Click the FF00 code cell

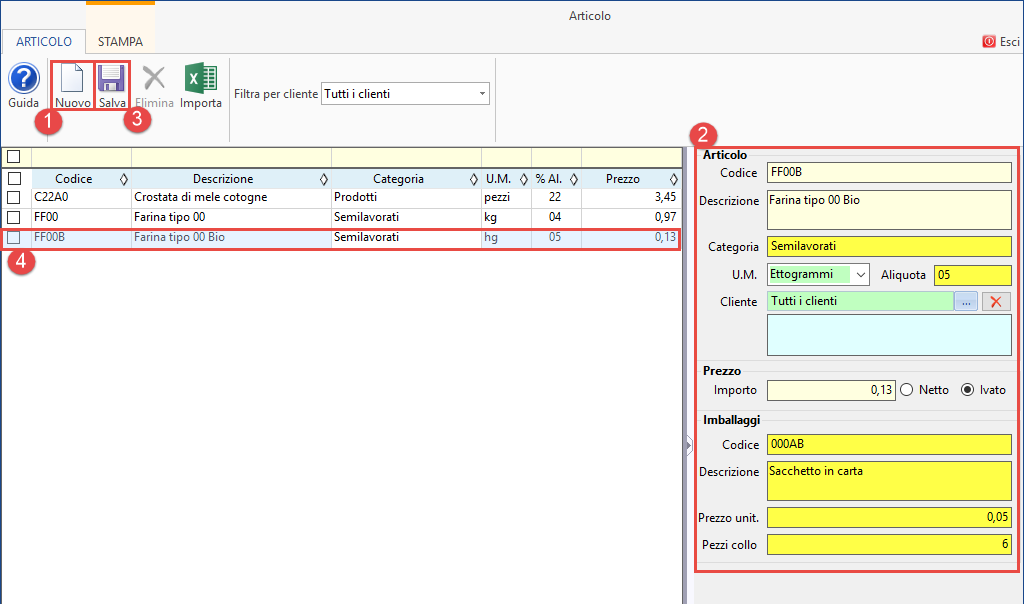(x=81, y=217)
